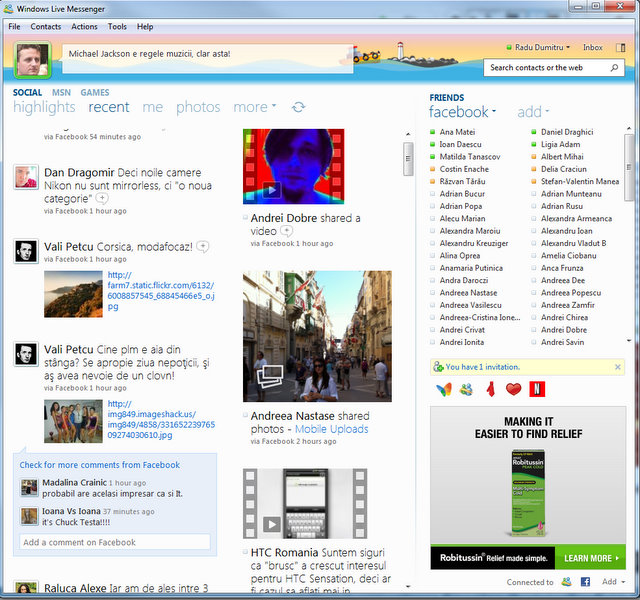The height and width of the screenshot is (600, 640).
Task: Click LEARN MORE on Robitussin ad
Action: coord(591,558)
